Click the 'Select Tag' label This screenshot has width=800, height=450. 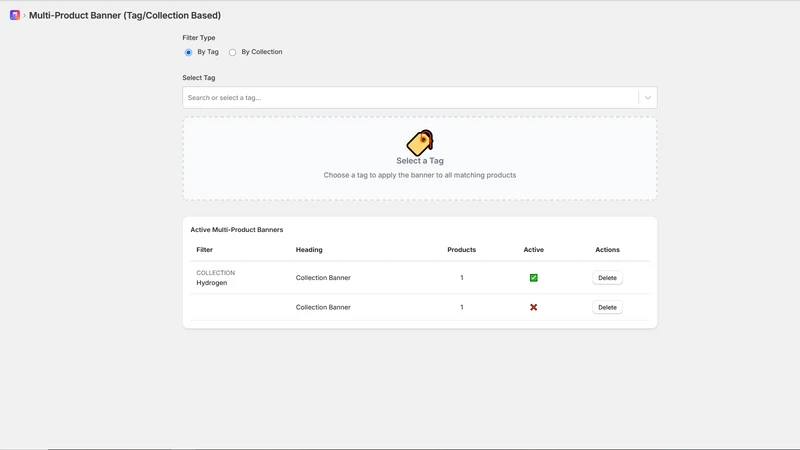[199, 78]
